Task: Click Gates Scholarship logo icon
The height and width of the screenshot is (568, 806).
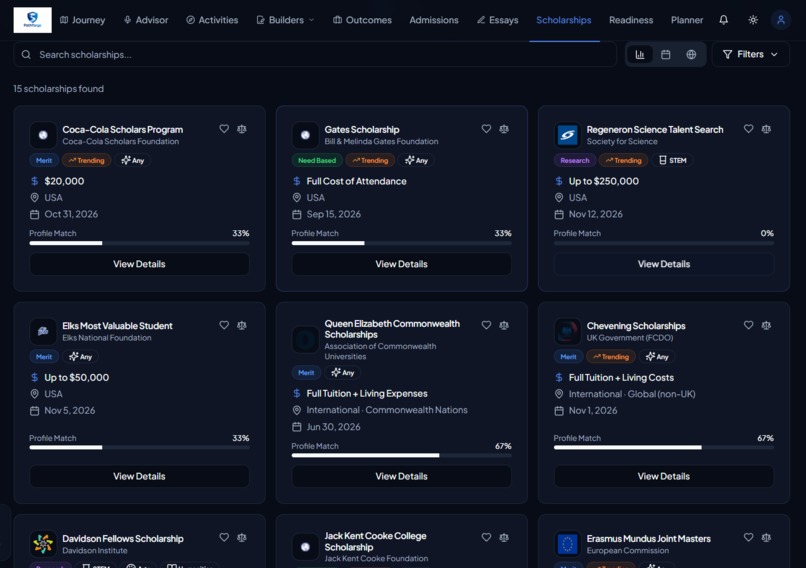Action: pos(305,135)
